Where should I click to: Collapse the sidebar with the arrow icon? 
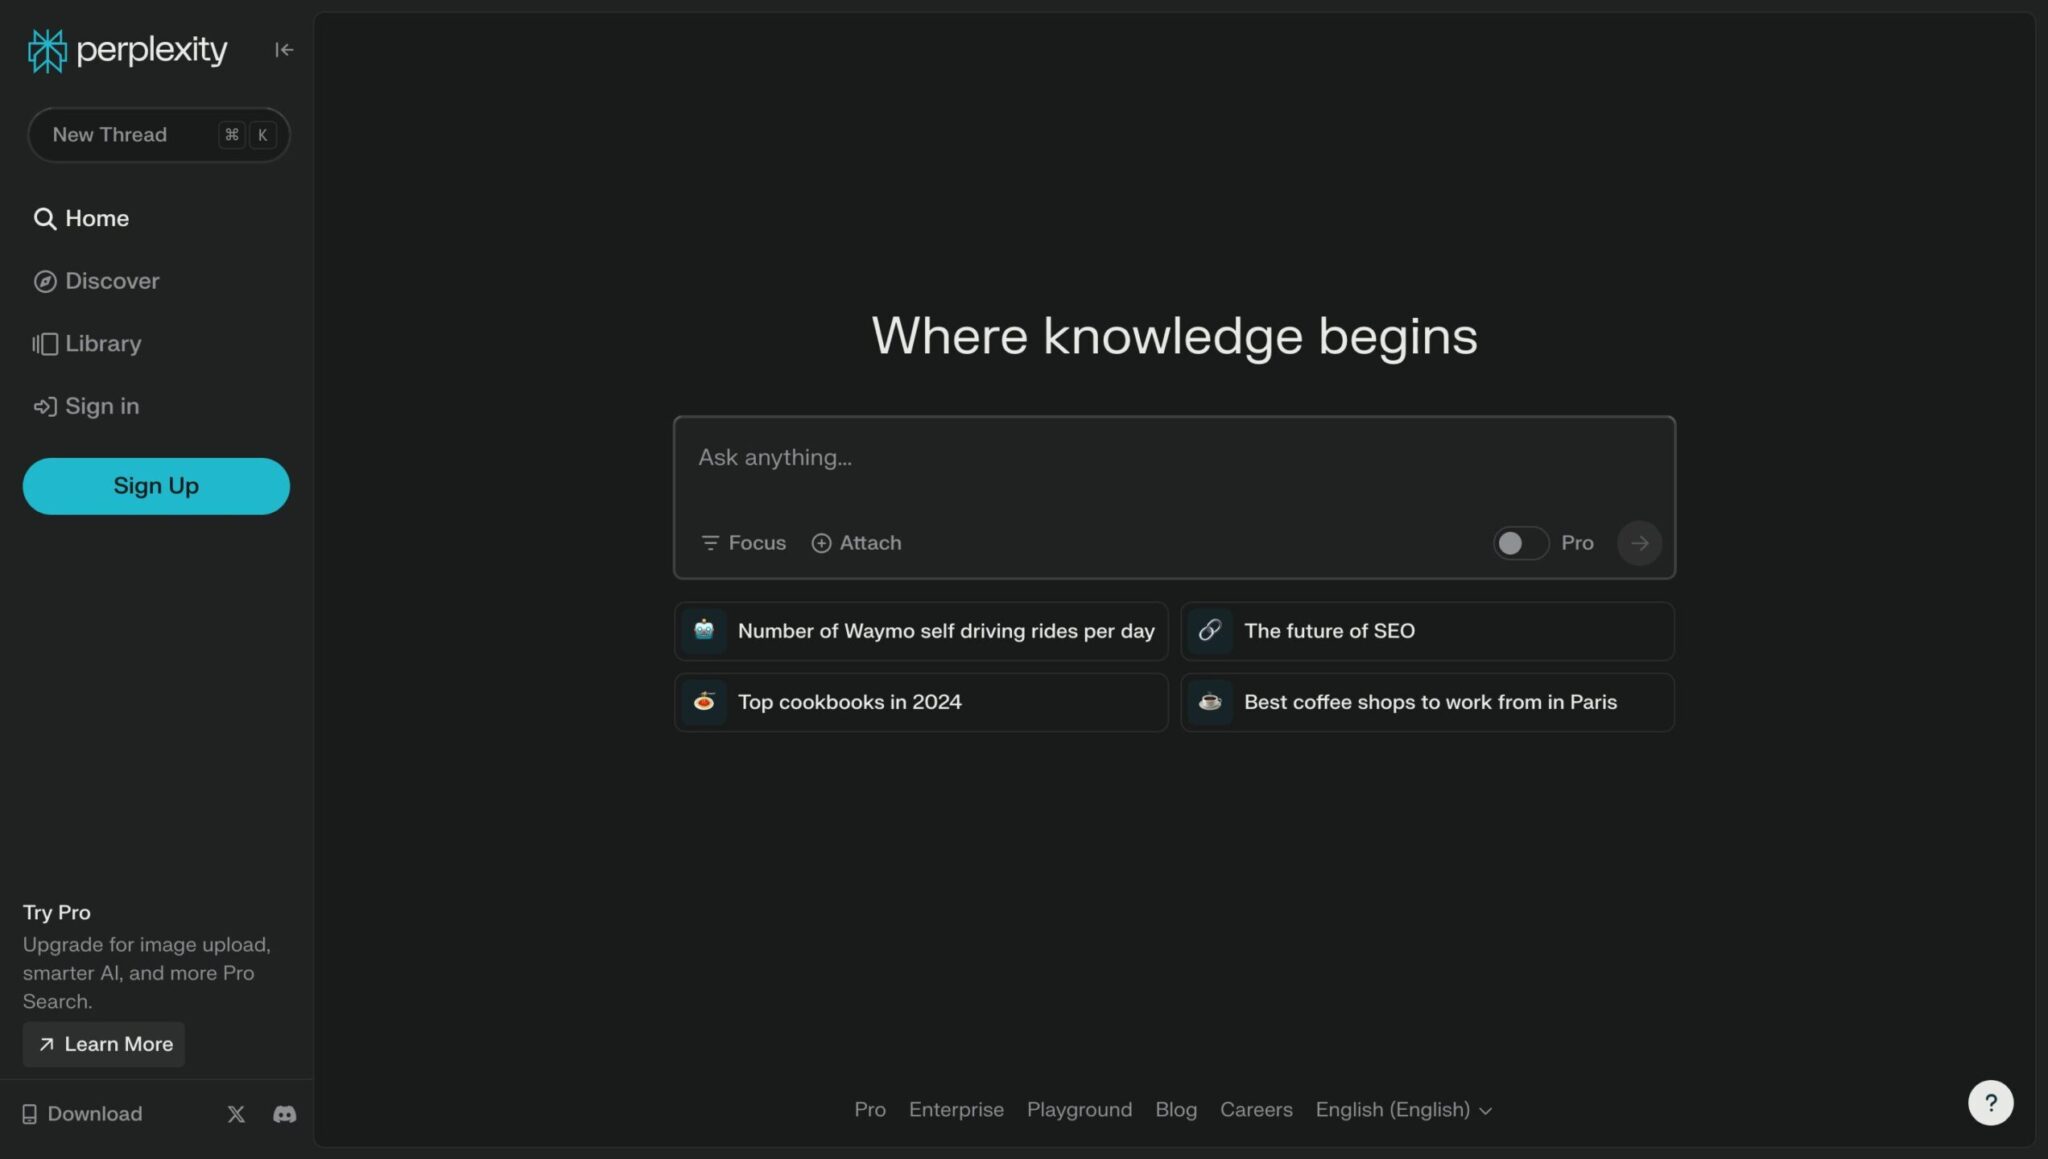(284, 50)
